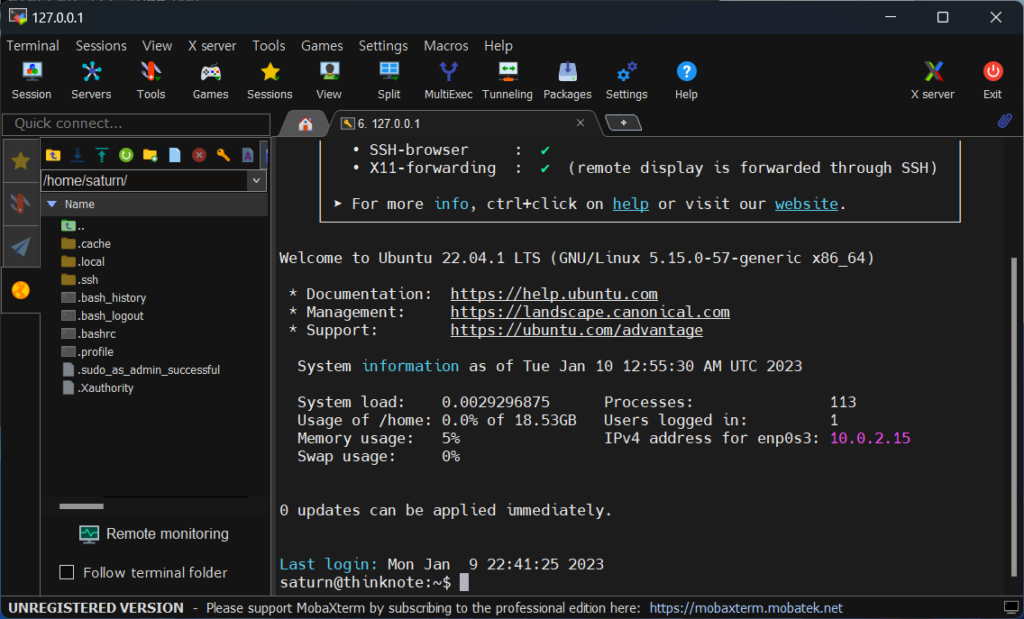1024x619 pixels.
Task: Open the star Sessions sidebar tab
Action: coord(21,161)
